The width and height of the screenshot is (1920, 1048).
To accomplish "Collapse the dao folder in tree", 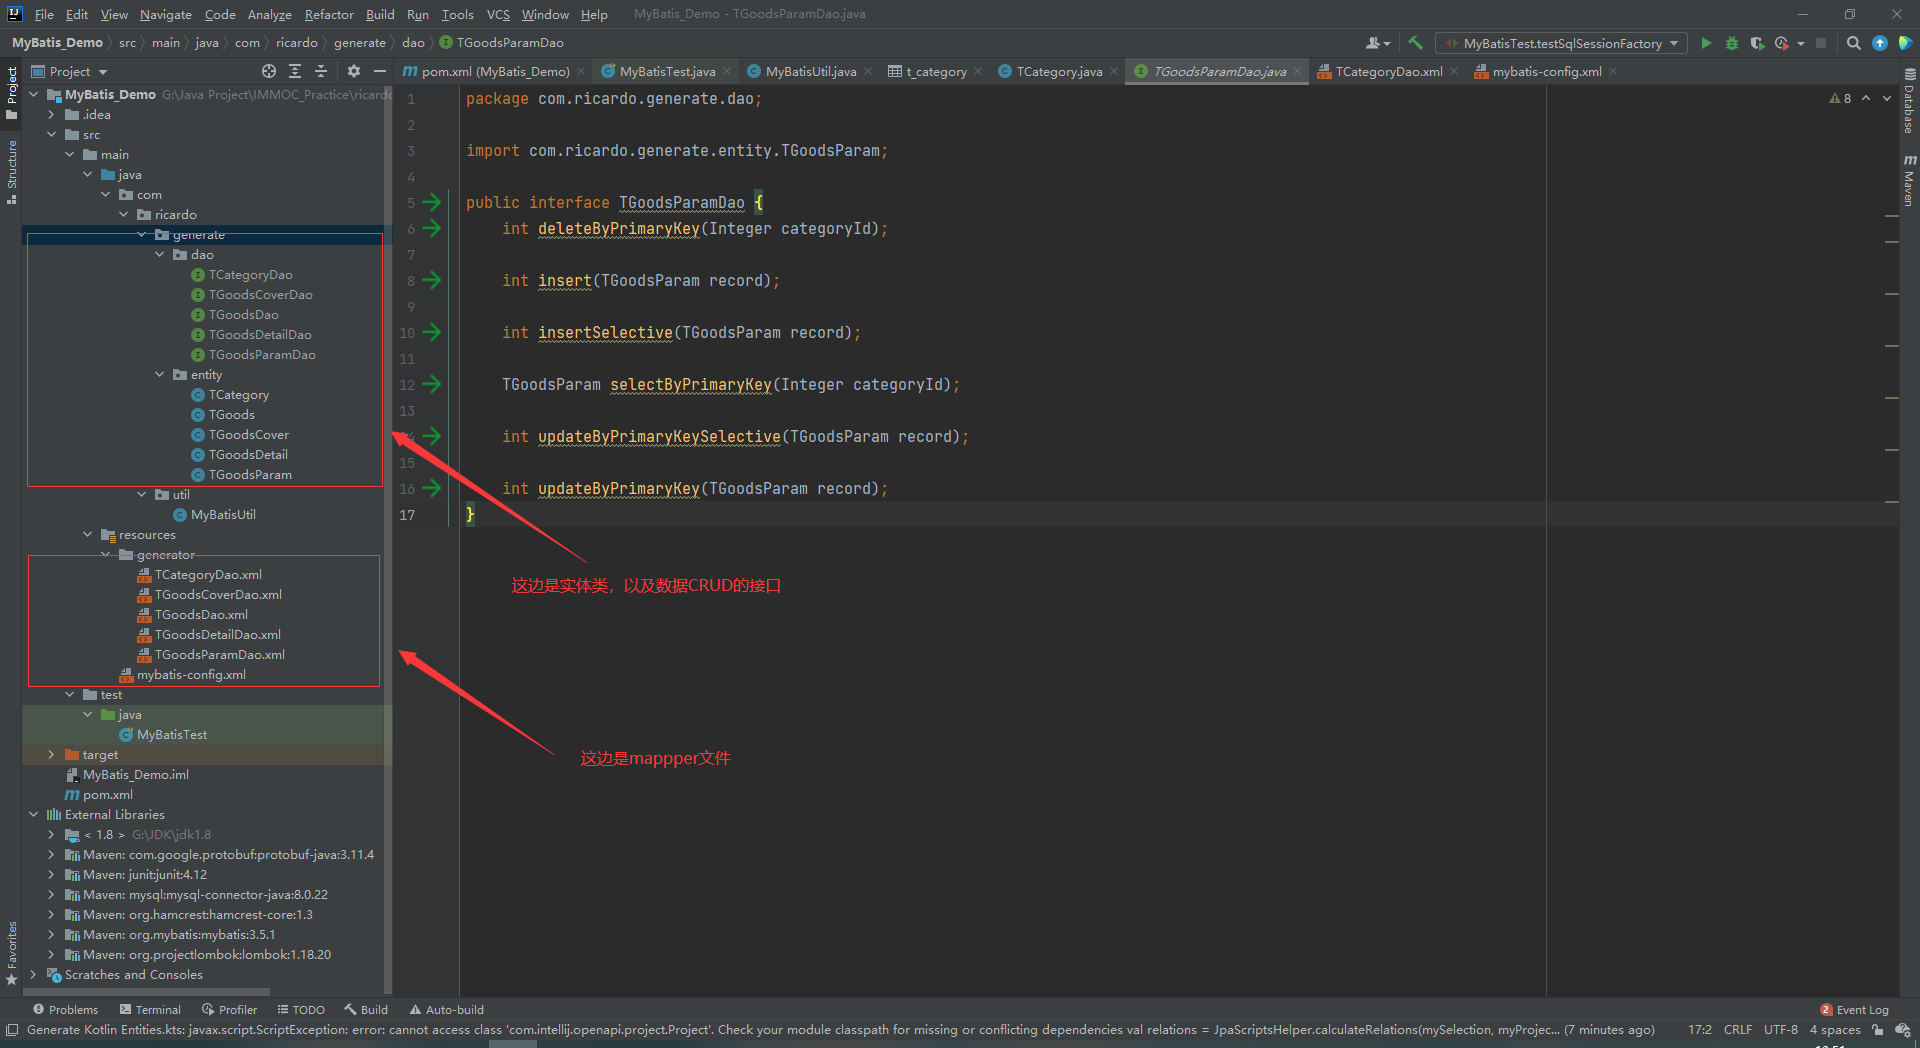I will coord(160,255).
